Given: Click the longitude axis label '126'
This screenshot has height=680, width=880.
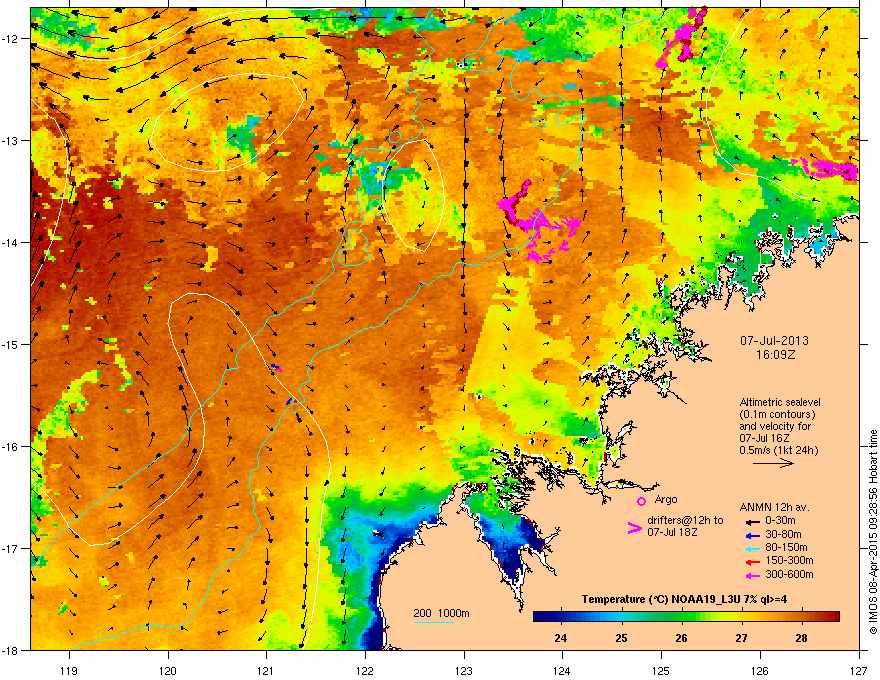Looking at the screenshot, I should pos(760,670).
